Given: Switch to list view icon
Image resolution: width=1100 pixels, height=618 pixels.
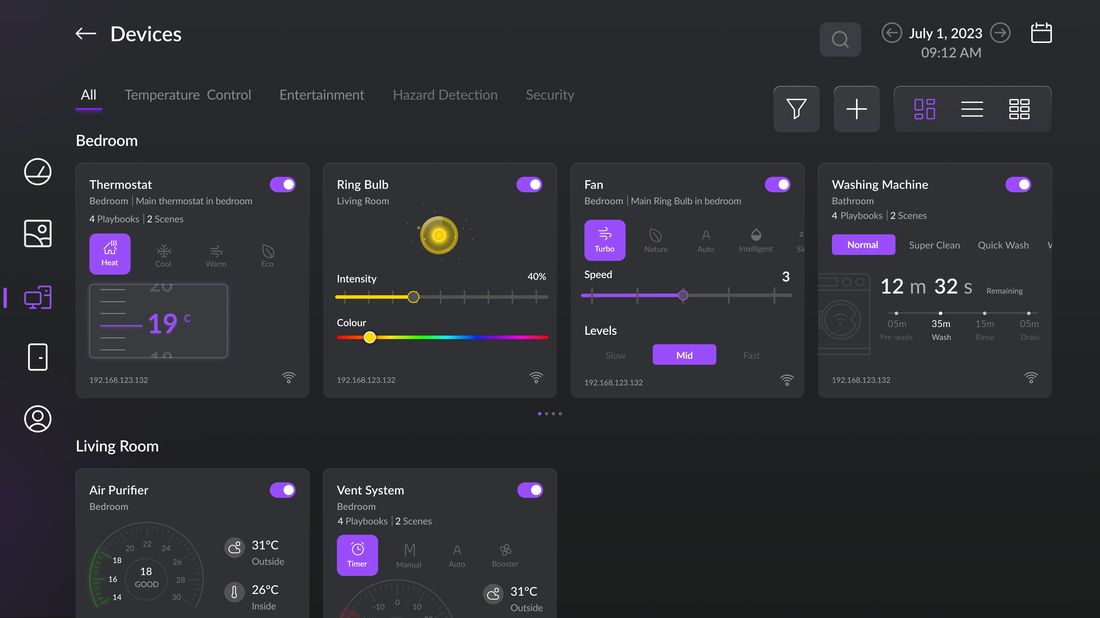Looking at the screenshot, I should pos(972,109).
